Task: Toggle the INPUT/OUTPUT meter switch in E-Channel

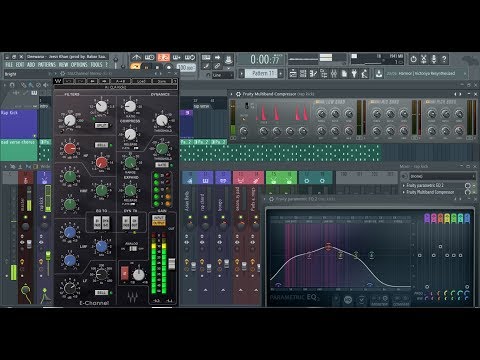Action: [x=159, y=220]
